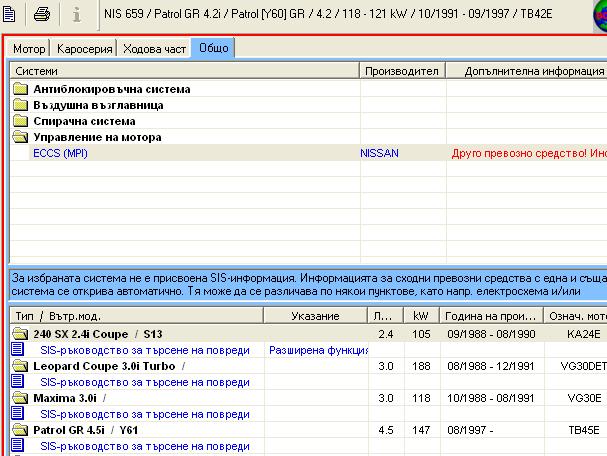
Task: Sort by the Системи column header
Action: coord(185,71)
